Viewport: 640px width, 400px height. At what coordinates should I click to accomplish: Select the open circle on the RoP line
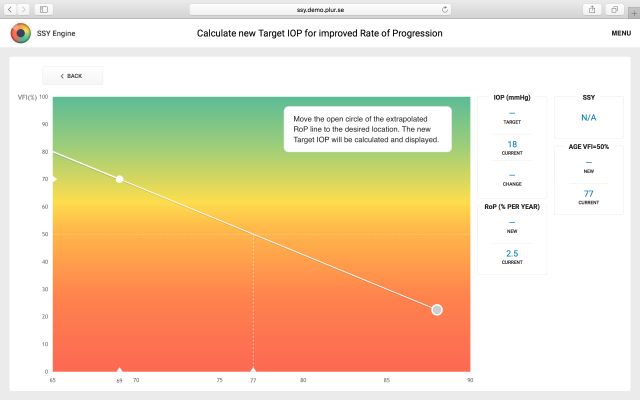[437, 310]
